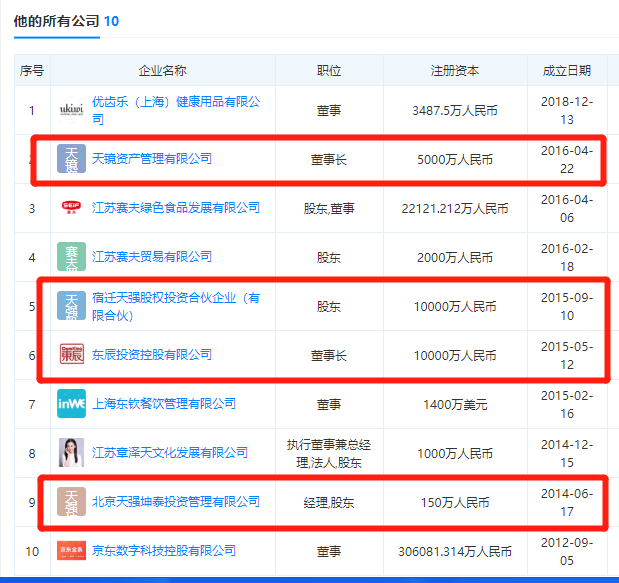Screen dimensions: 619x583
Task: Click the red SEIF logo icon
Action: 71,208
